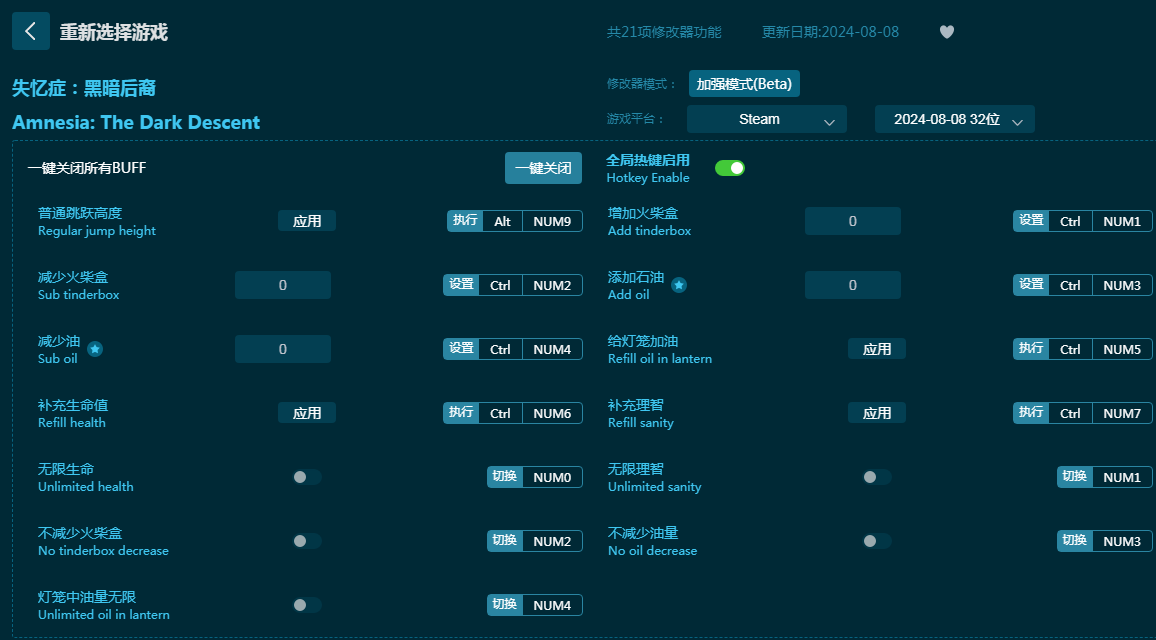Viewport: 1156px width, 640px height.
Task: Turn on No tinderbox decrease
Action: coord(307,541)
